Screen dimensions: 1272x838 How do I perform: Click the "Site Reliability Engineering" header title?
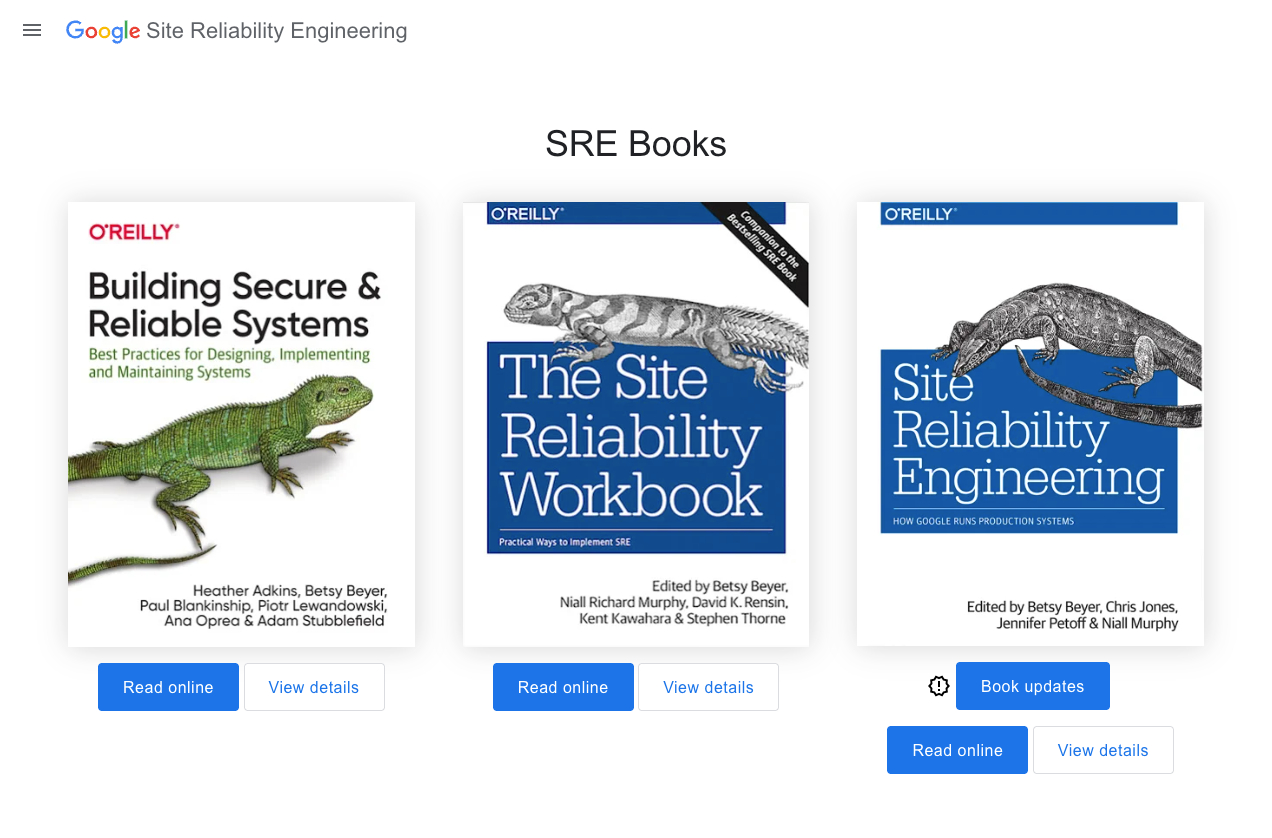[x=276, y=31]
